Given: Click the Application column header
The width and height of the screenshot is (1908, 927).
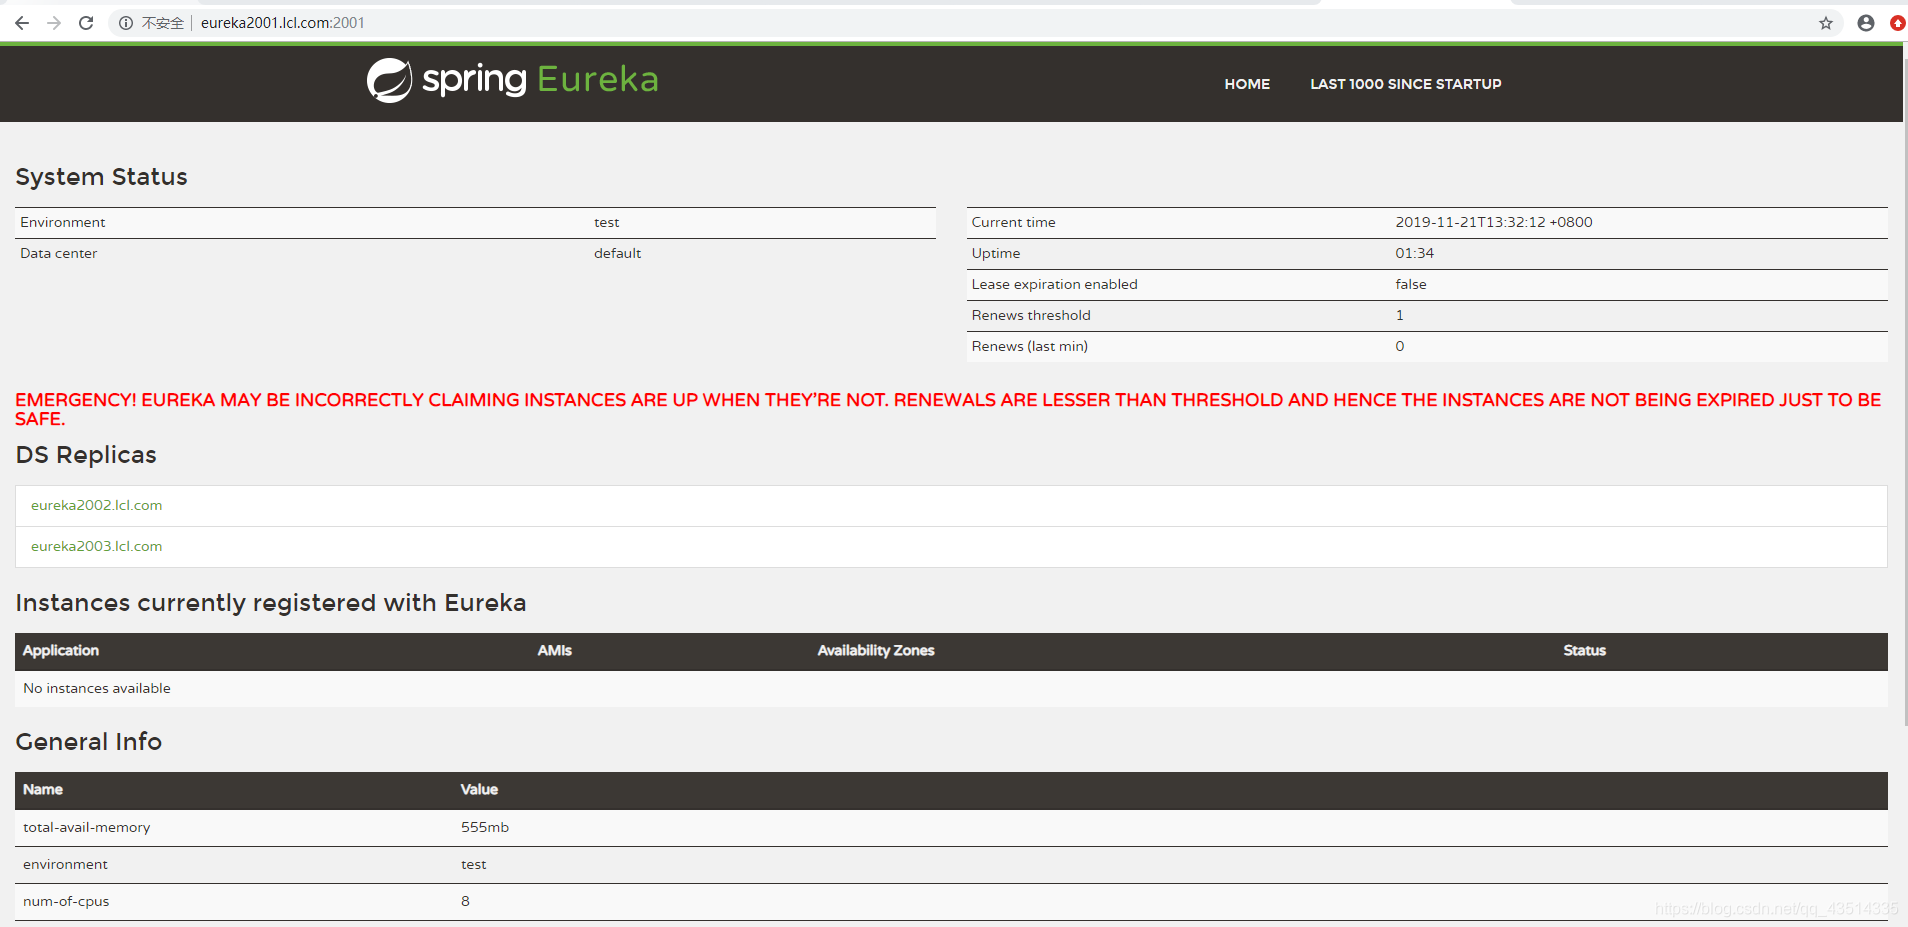Looking at the screenshot, I should (x=61, y=650).
